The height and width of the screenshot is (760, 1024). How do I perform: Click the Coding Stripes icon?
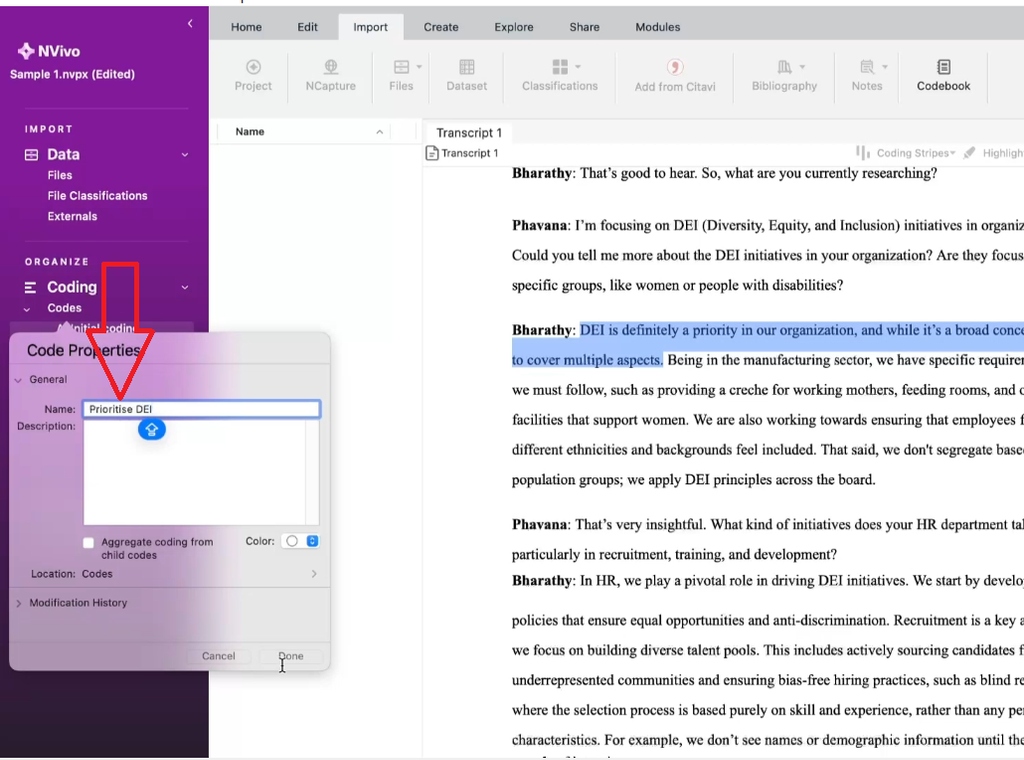[x=863, y=153]
